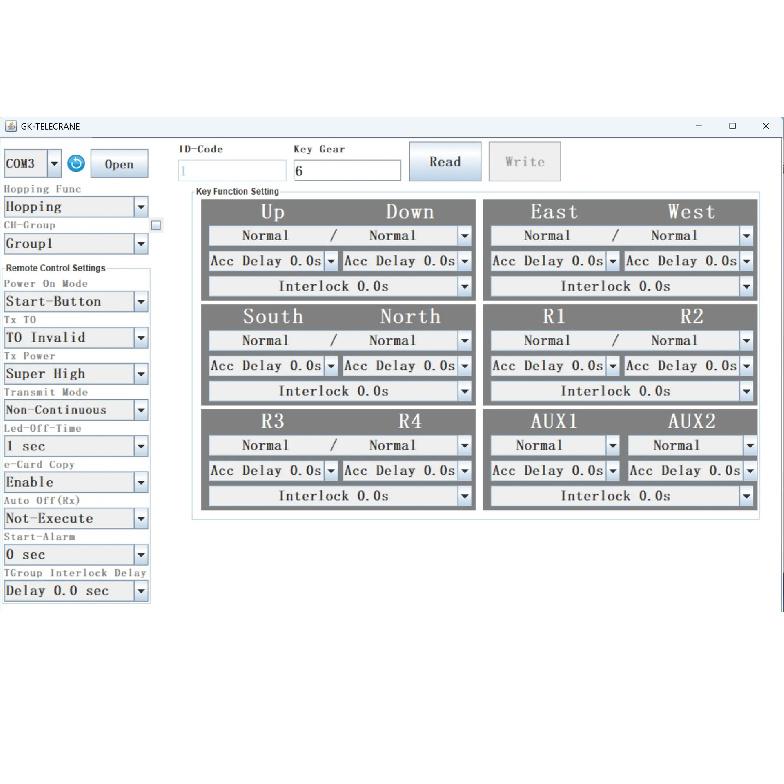Open the AUX1 Acc Delay dropdown
Viewport: 784px width, 784px height.
[555, 471]
